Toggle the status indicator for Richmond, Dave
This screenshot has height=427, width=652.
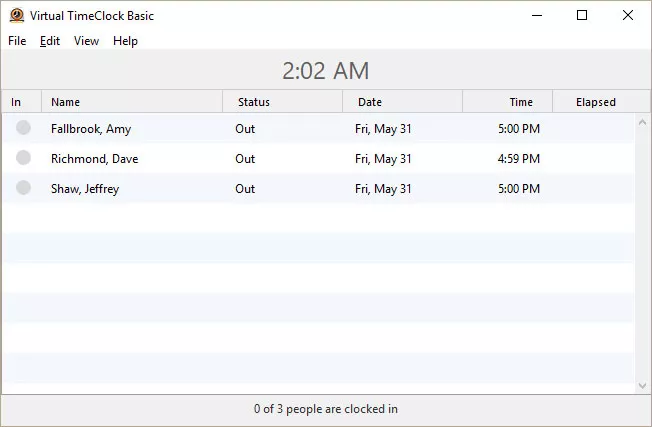(23, 158)
